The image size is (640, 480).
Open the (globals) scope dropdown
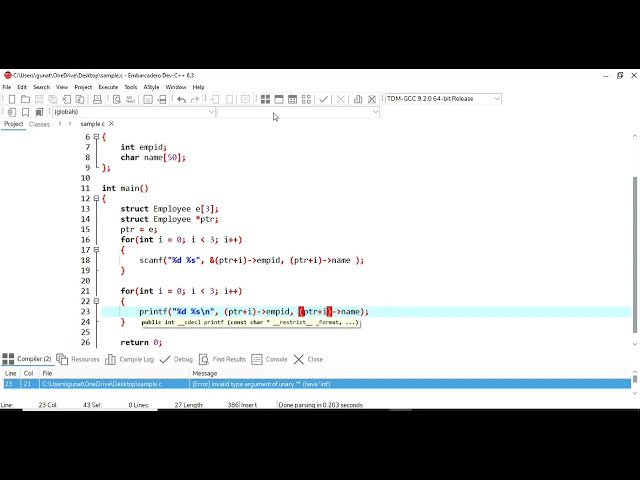pos(133,112)
